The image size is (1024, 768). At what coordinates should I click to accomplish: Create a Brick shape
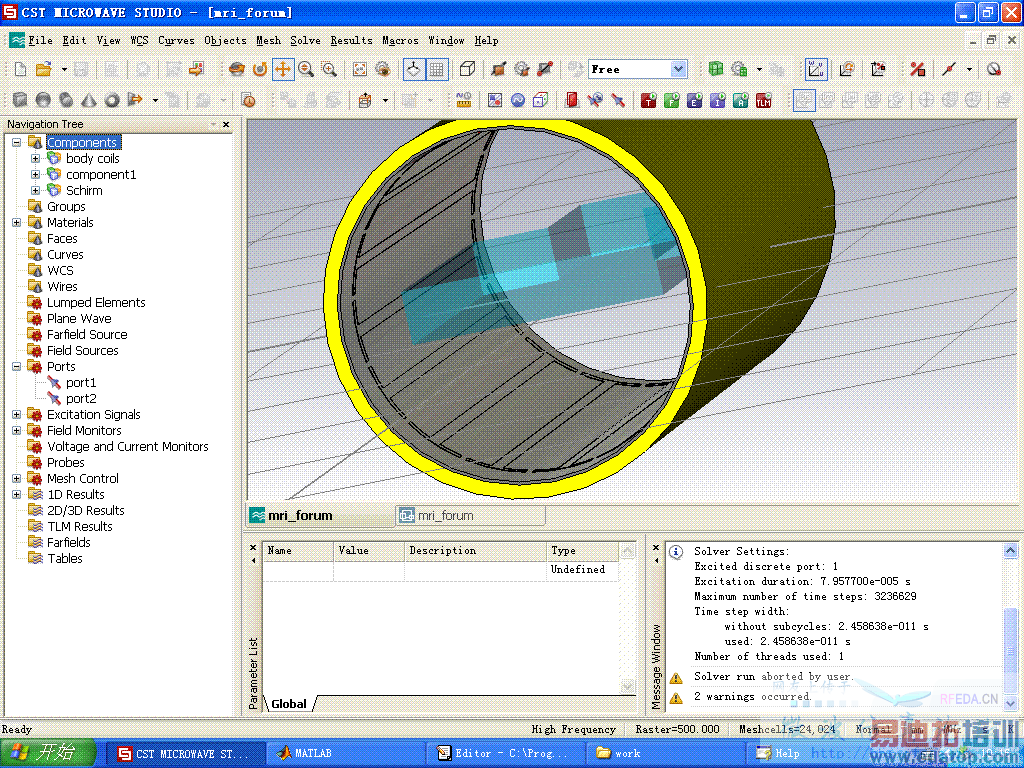pos(20,100)
